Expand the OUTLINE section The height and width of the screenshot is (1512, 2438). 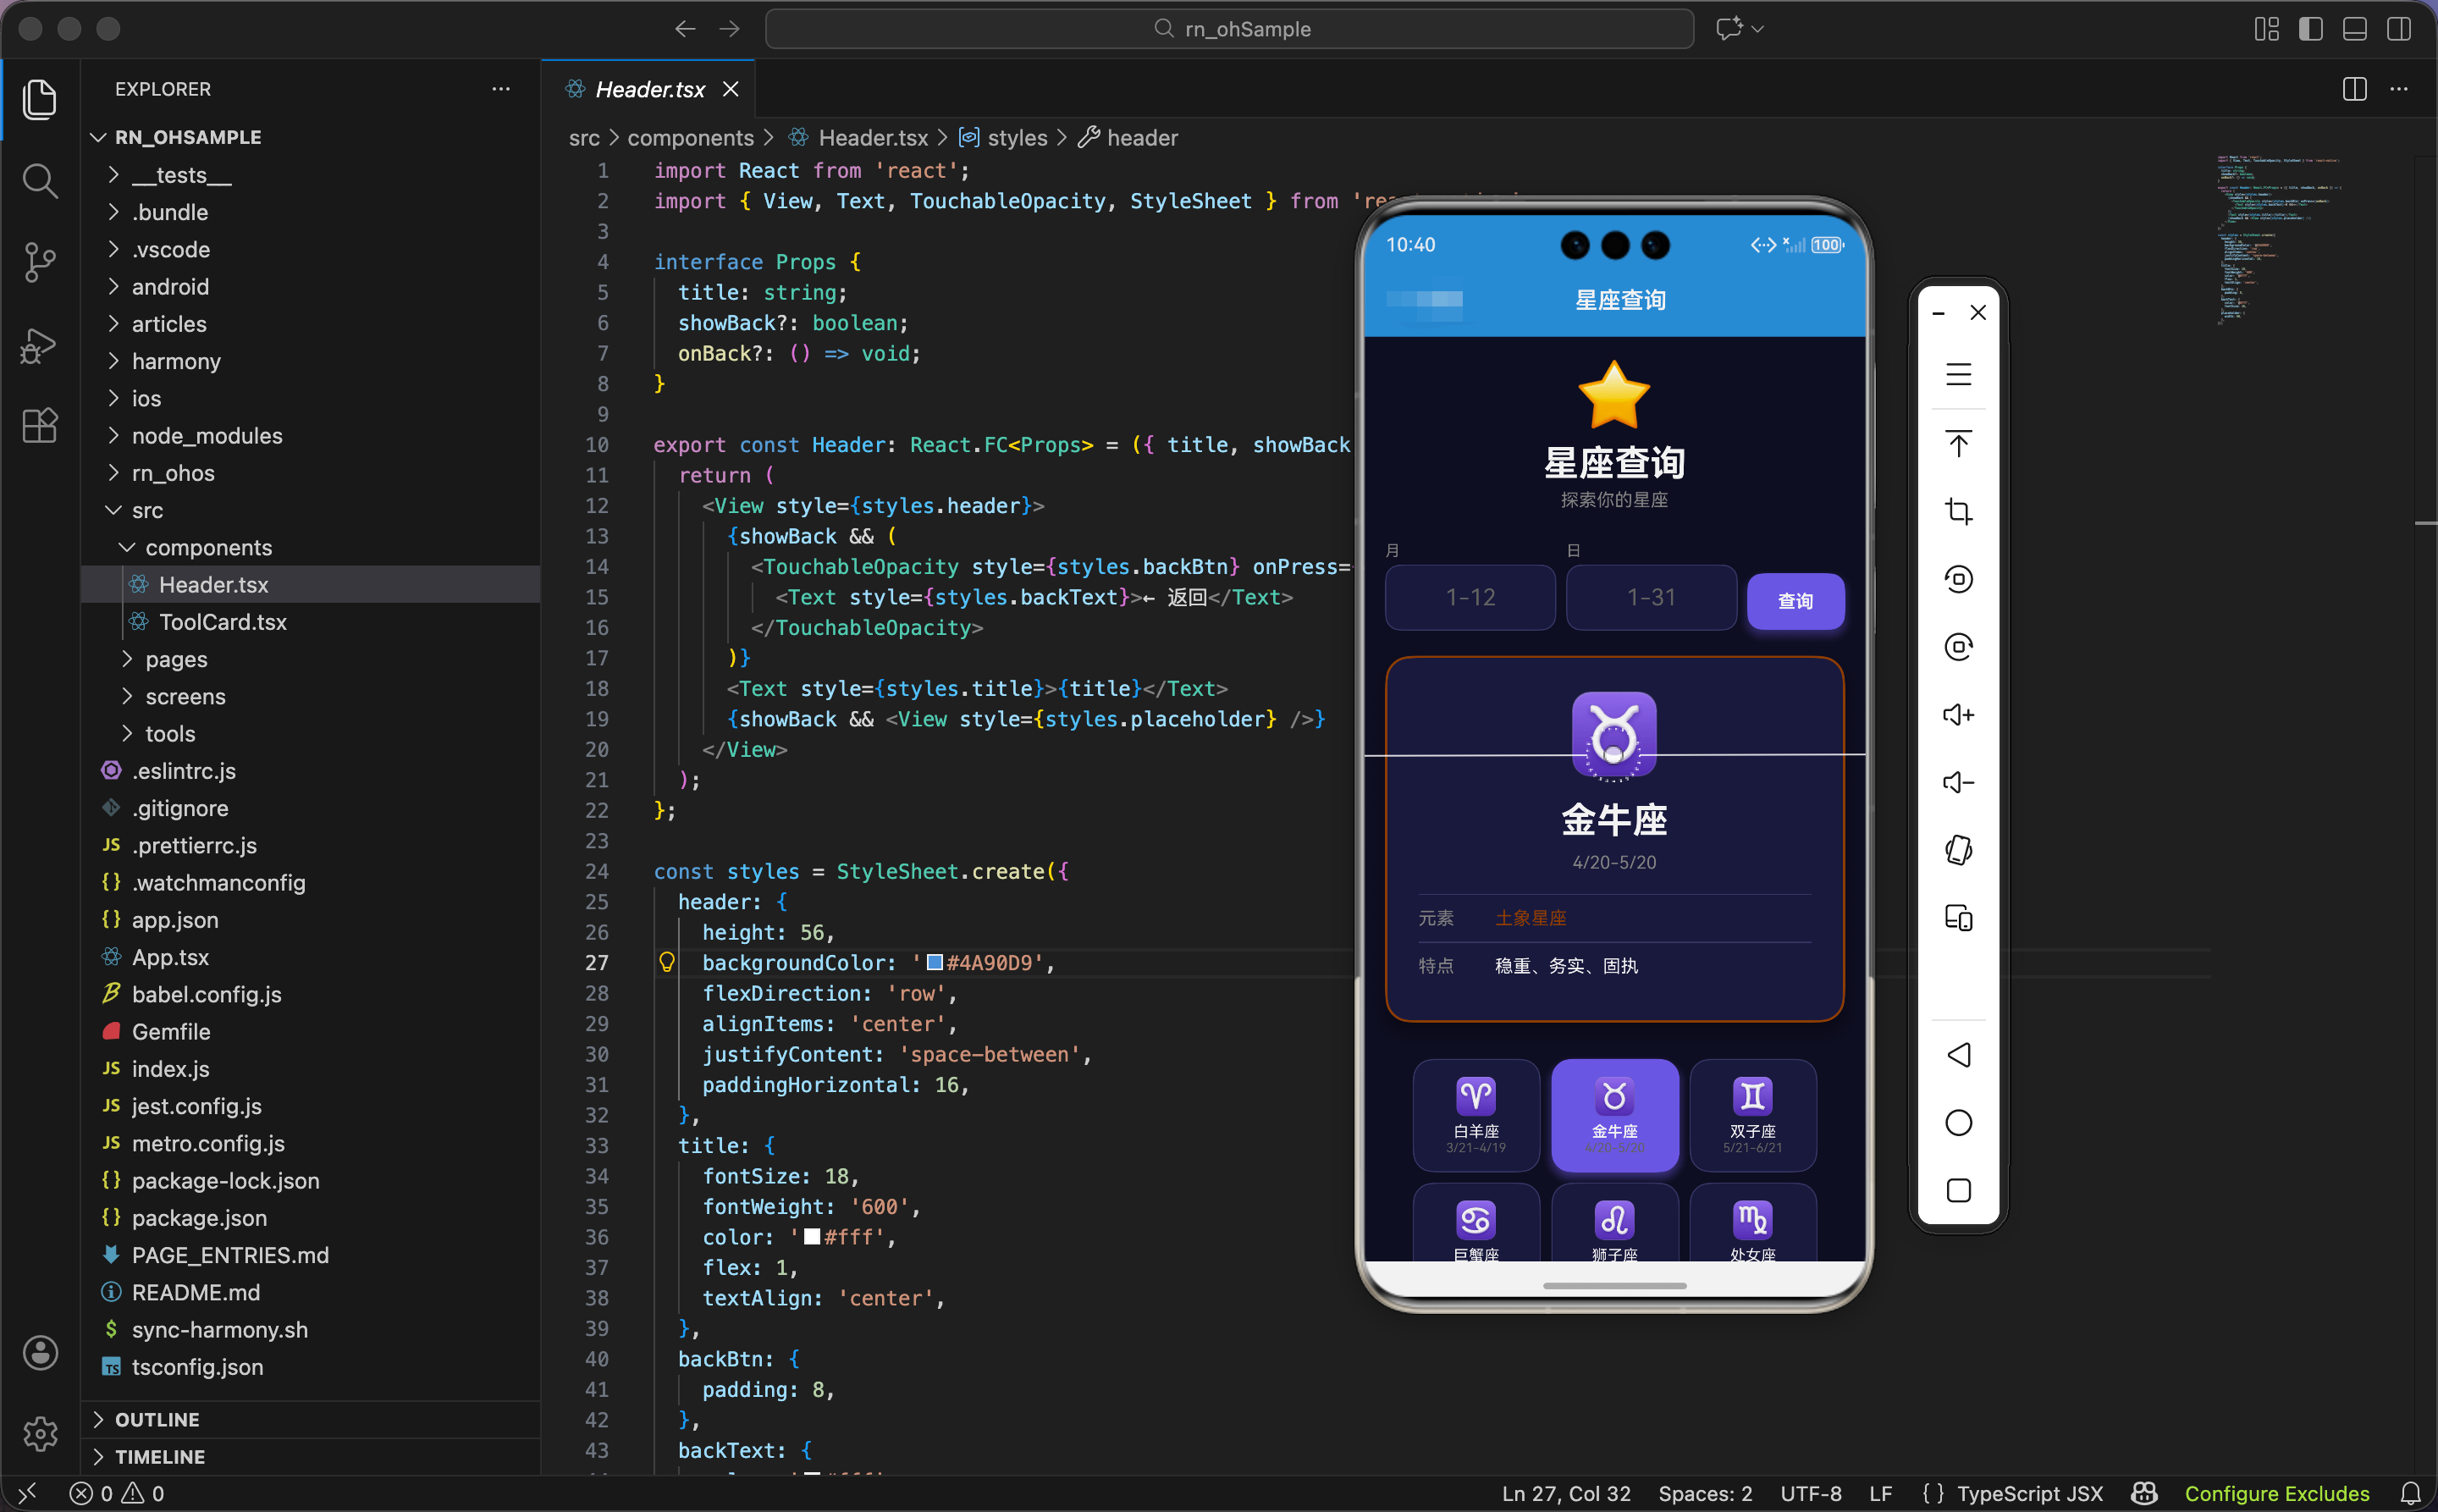pos(157,1419)
